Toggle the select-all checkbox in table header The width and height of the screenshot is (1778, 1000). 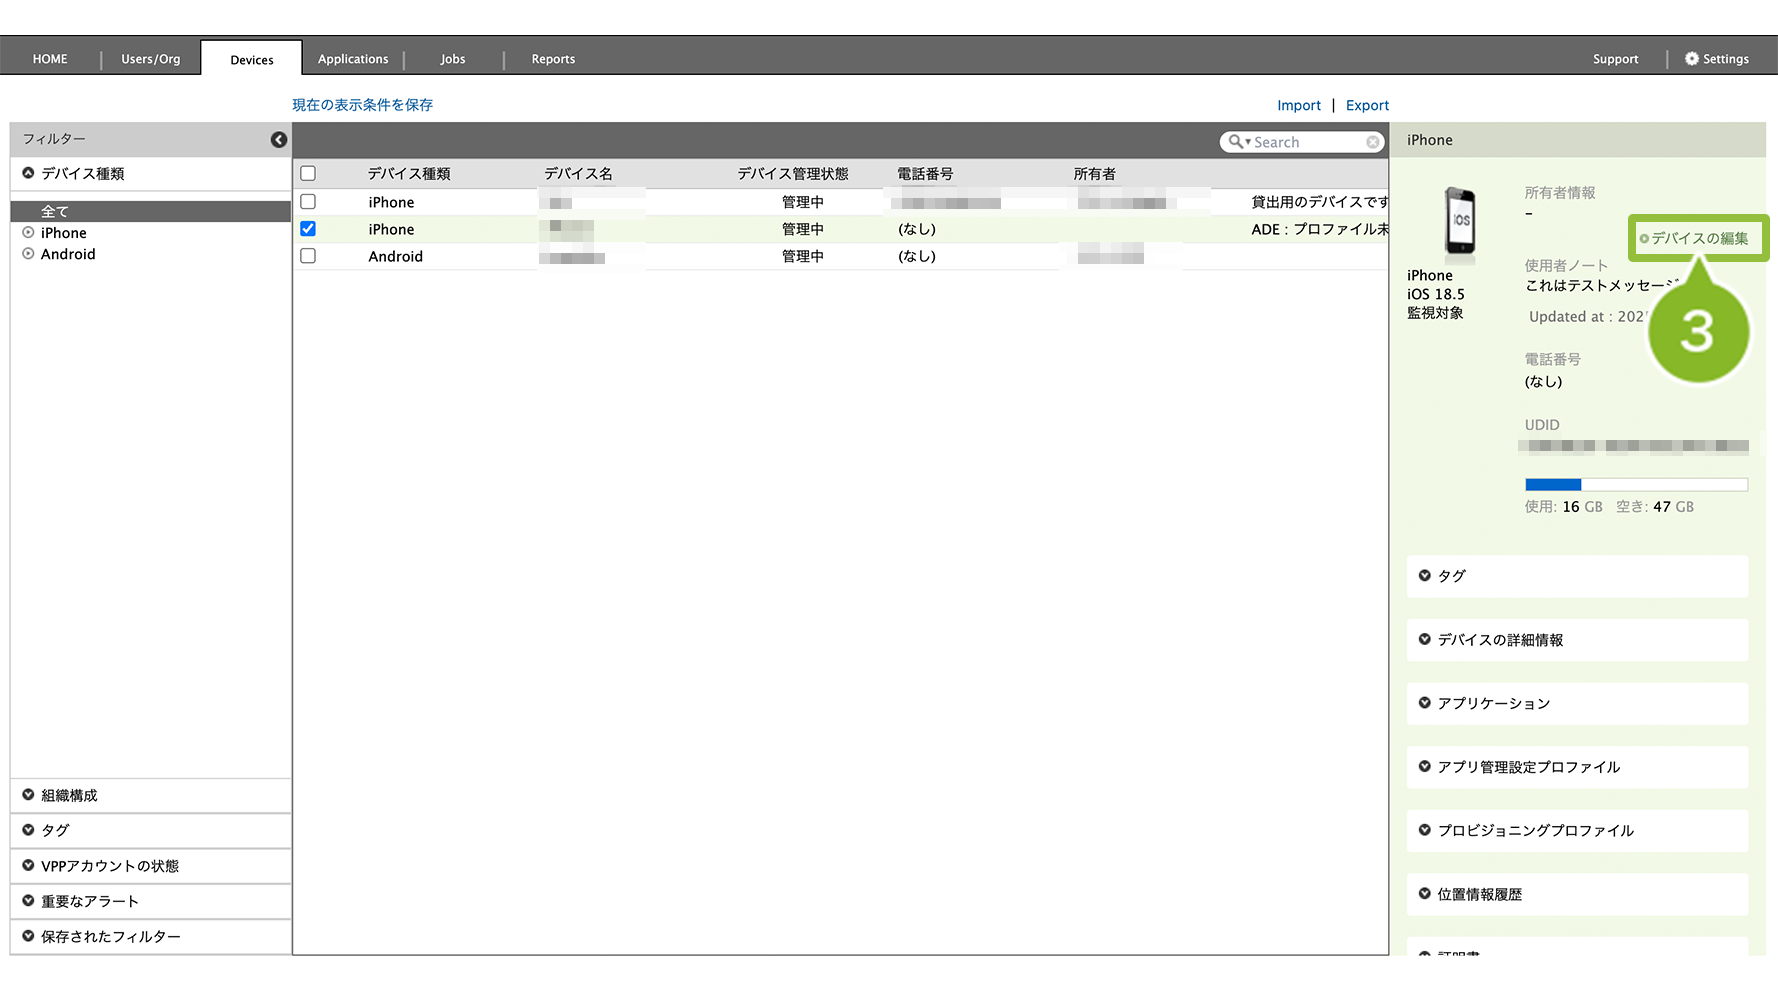pos(308,173)
